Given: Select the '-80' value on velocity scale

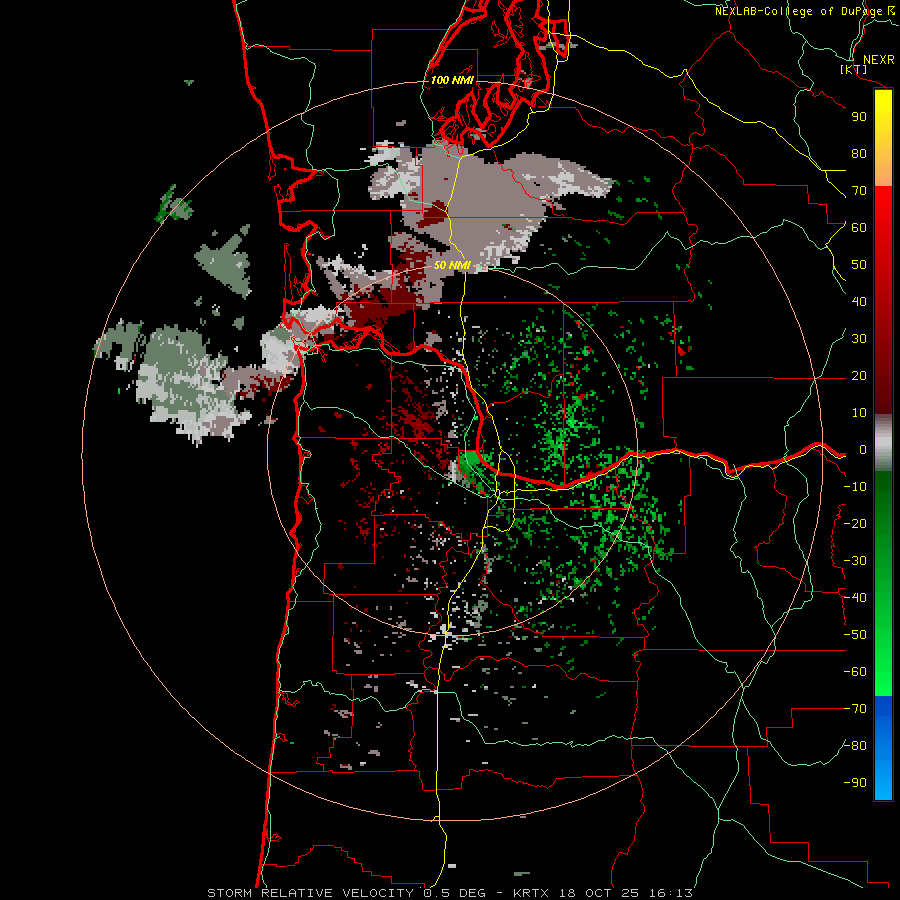Looking at the screenshot, I should 855,746.
